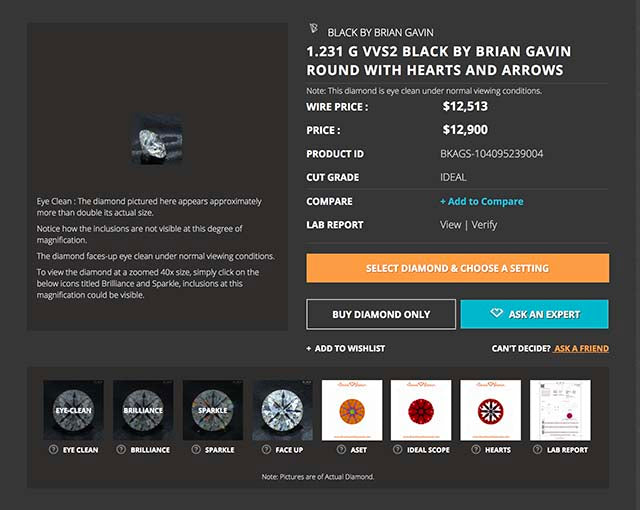640x510 pixels.
Task: Open the red Ideal Scope image
Action: pyautogui.click(x=421, y=410)
